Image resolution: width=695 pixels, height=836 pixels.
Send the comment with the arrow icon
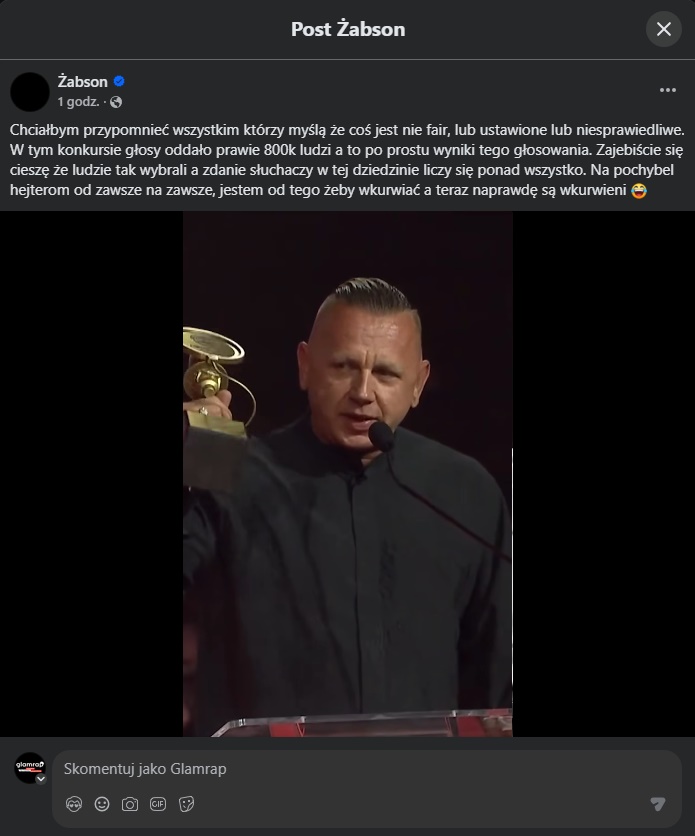[x=658, y=804]
